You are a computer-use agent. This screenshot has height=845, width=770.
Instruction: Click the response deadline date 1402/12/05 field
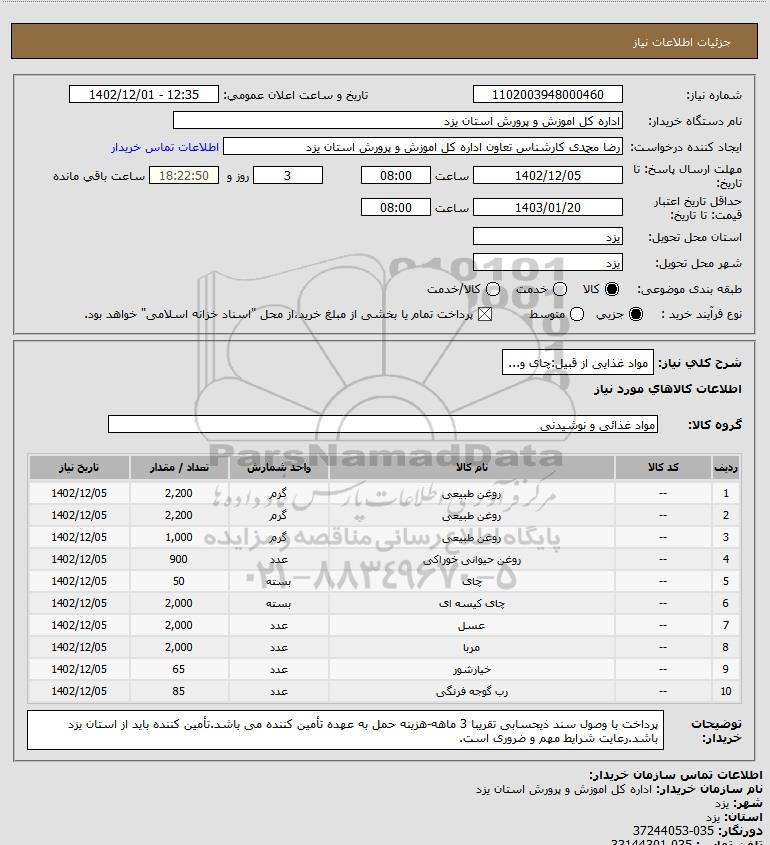coord(547,175)
